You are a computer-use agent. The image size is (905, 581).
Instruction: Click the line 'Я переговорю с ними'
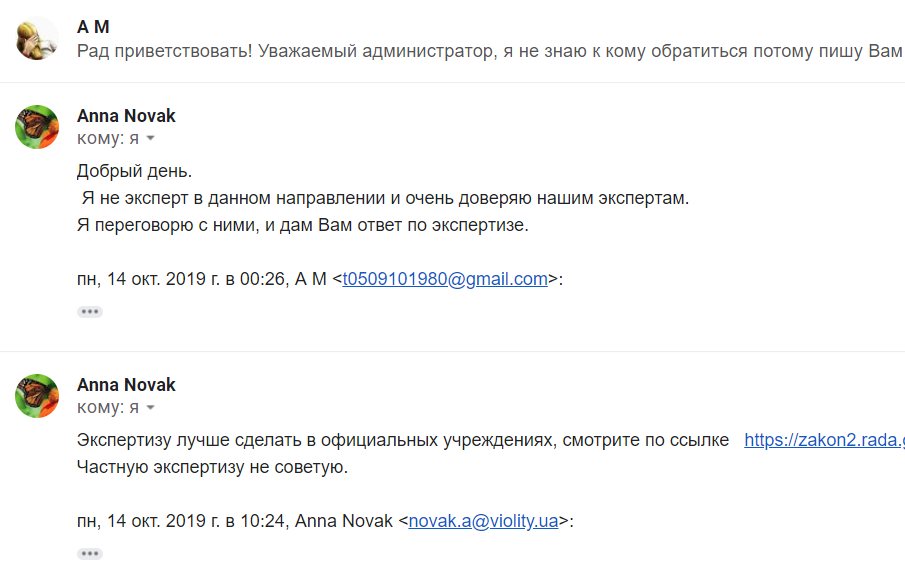301,225
